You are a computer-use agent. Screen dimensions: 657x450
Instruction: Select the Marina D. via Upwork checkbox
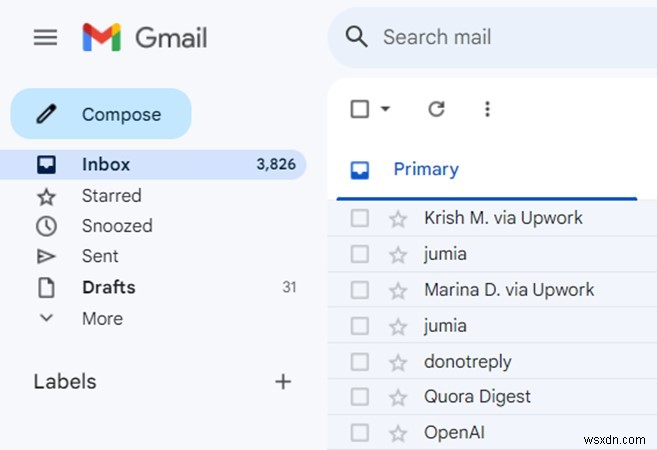point(360,290)
